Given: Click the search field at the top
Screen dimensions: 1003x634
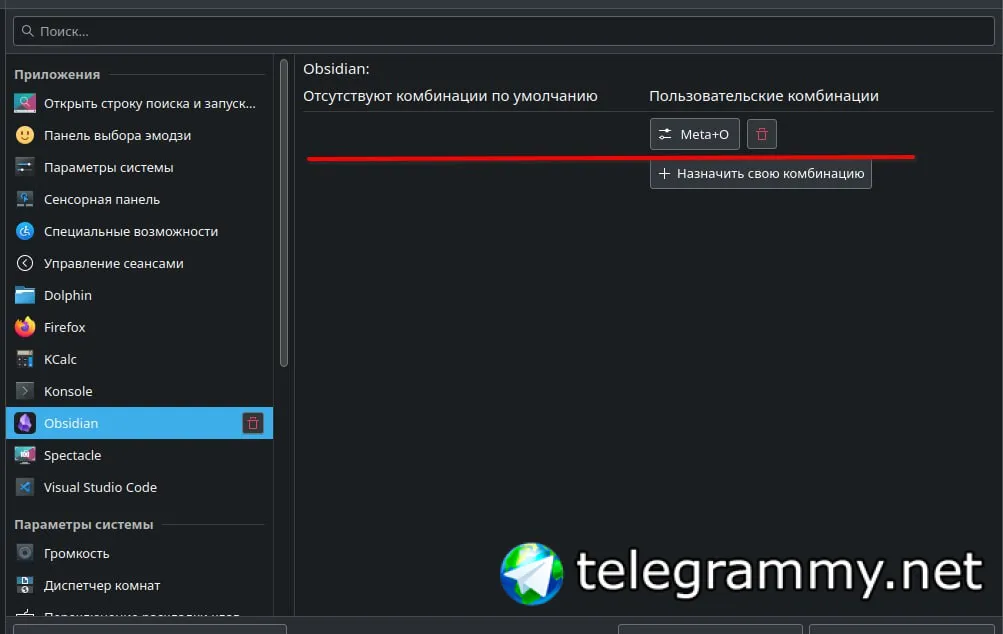Looking at the screenshot, I should [503, 31].
